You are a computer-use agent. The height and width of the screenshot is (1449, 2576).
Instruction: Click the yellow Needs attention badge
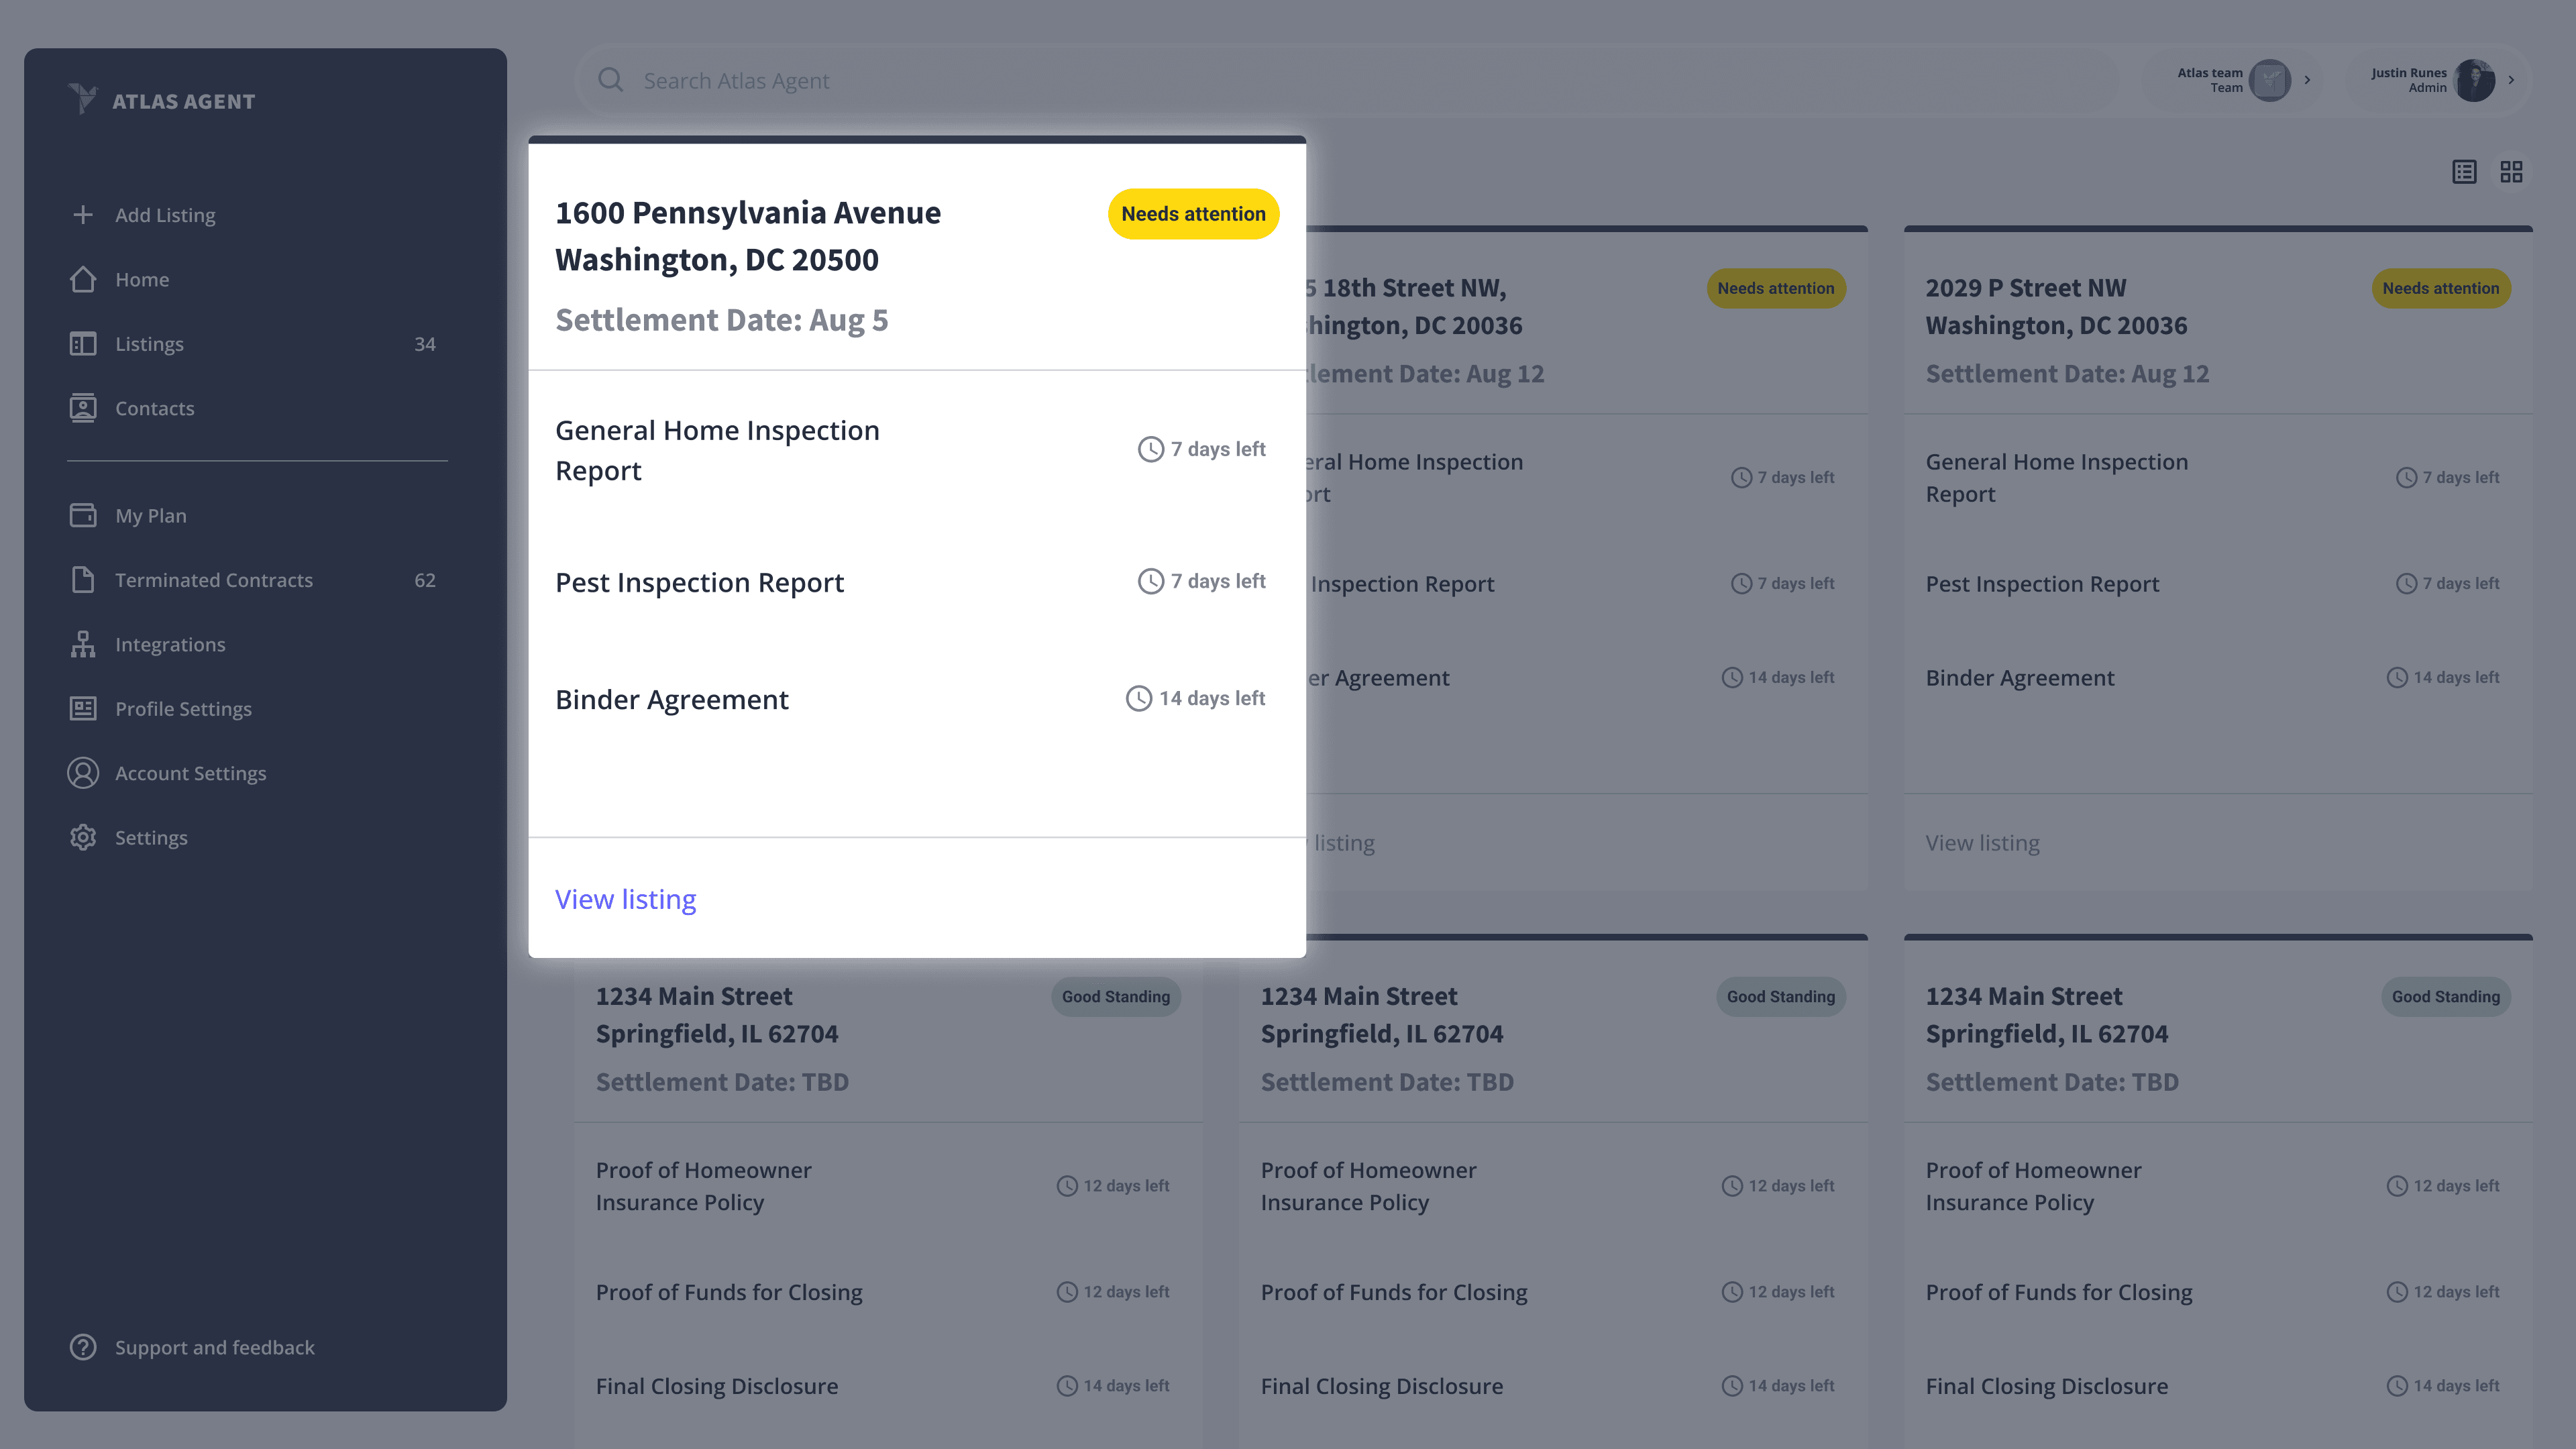coord(1193,214)
